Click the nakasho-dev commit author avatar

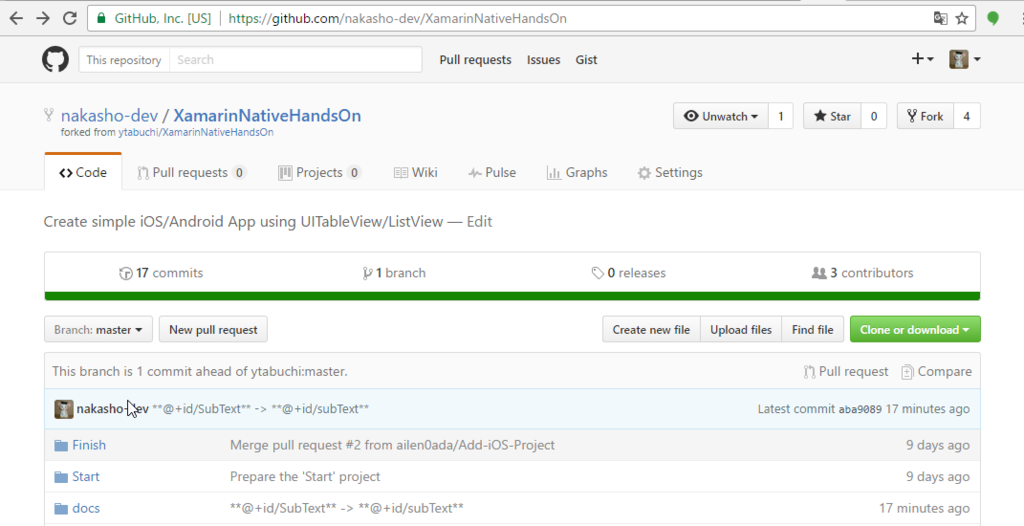[x=63, y=409]
